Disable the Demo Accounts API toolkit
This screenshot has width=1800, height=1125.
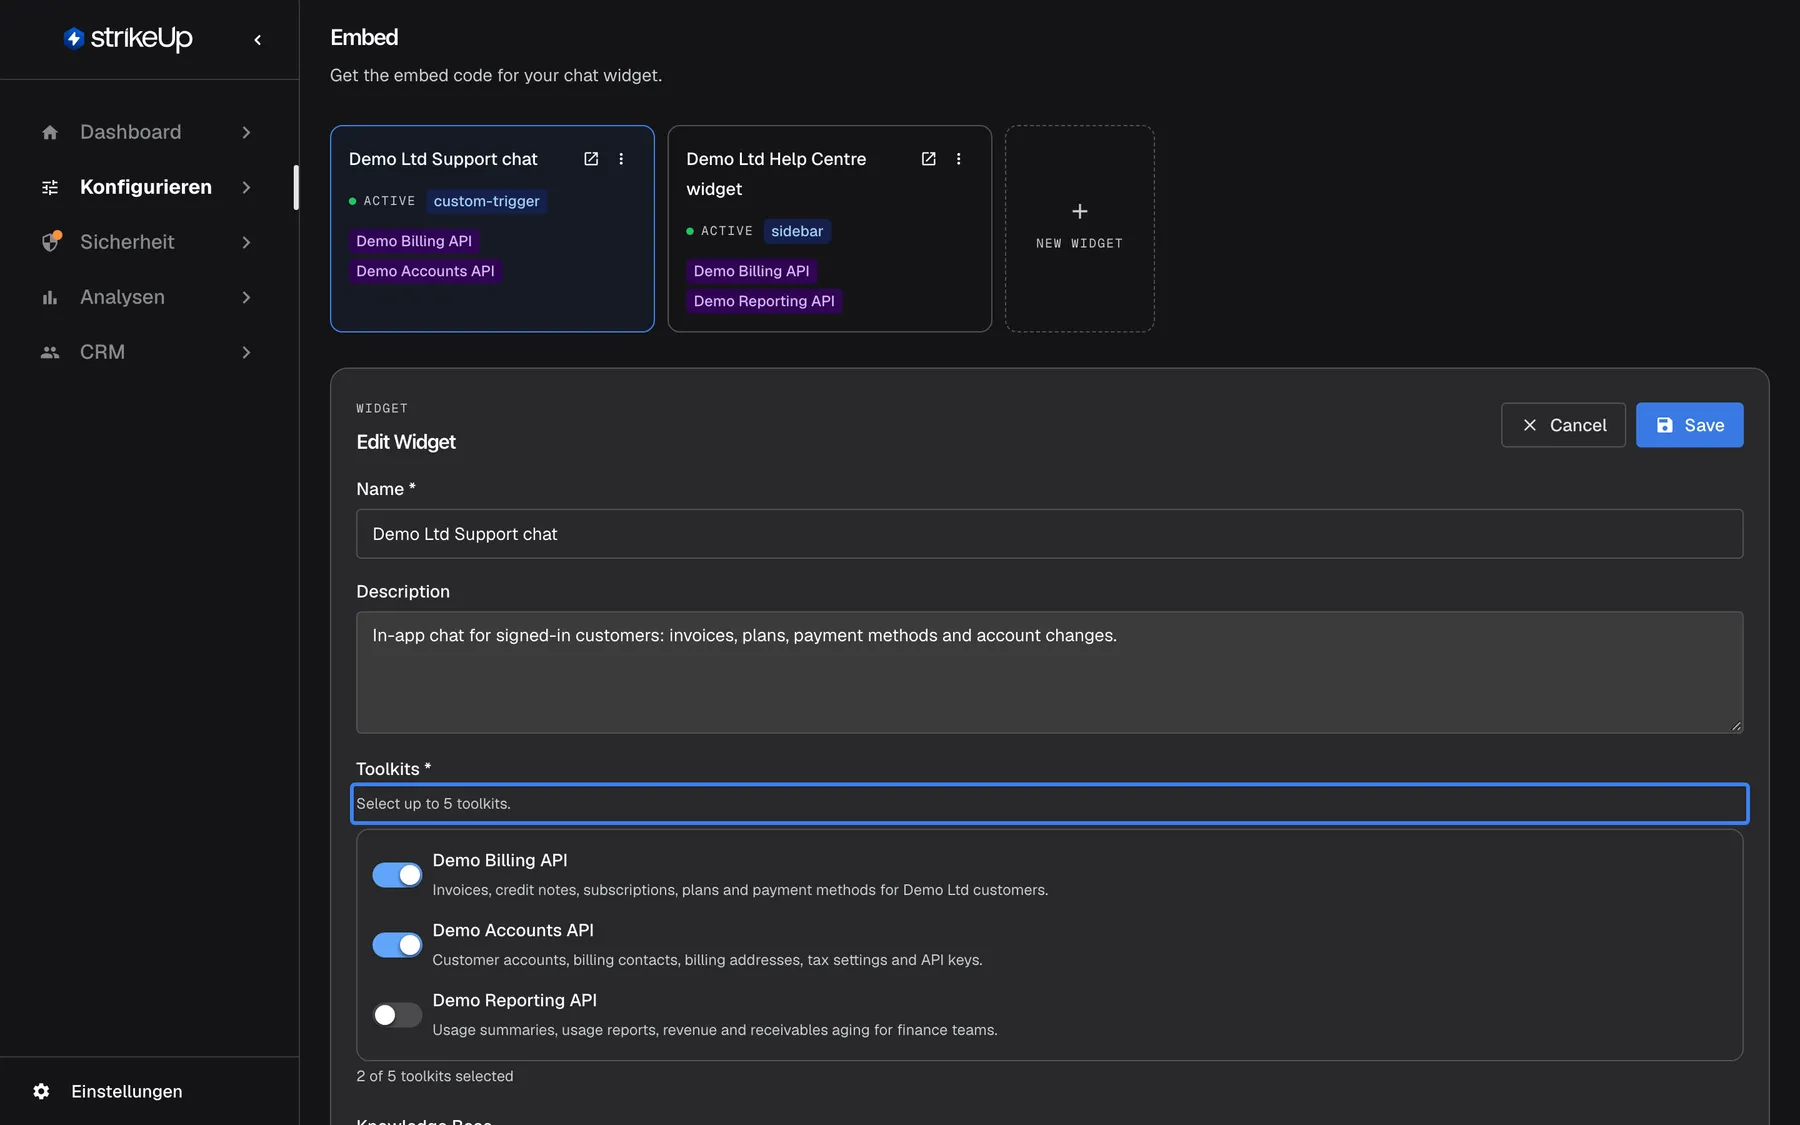click(x=397, y=945)
